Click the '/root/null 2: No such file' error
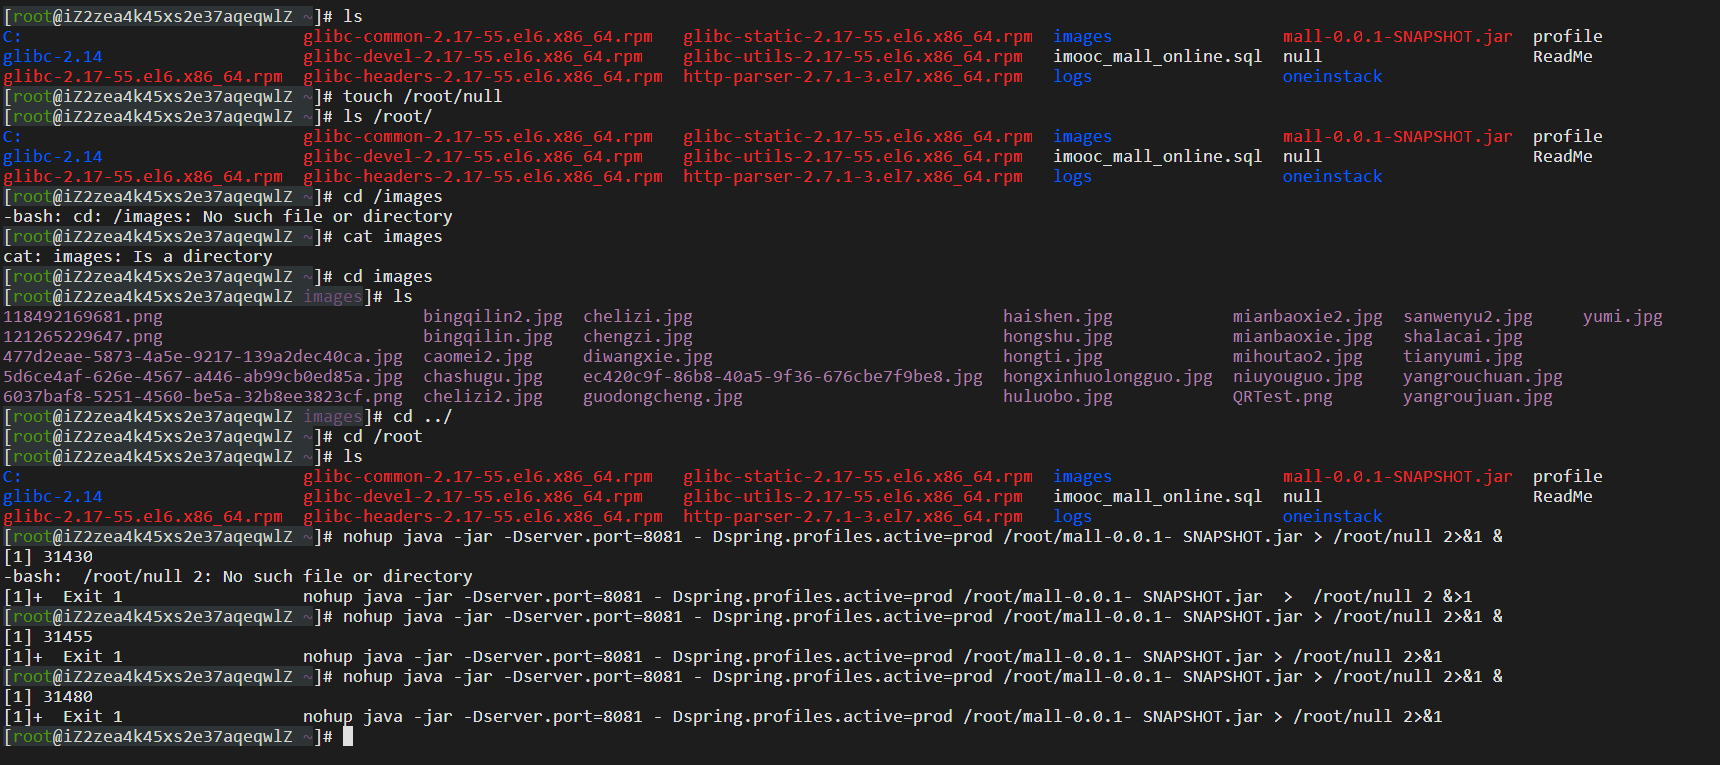 277,577
